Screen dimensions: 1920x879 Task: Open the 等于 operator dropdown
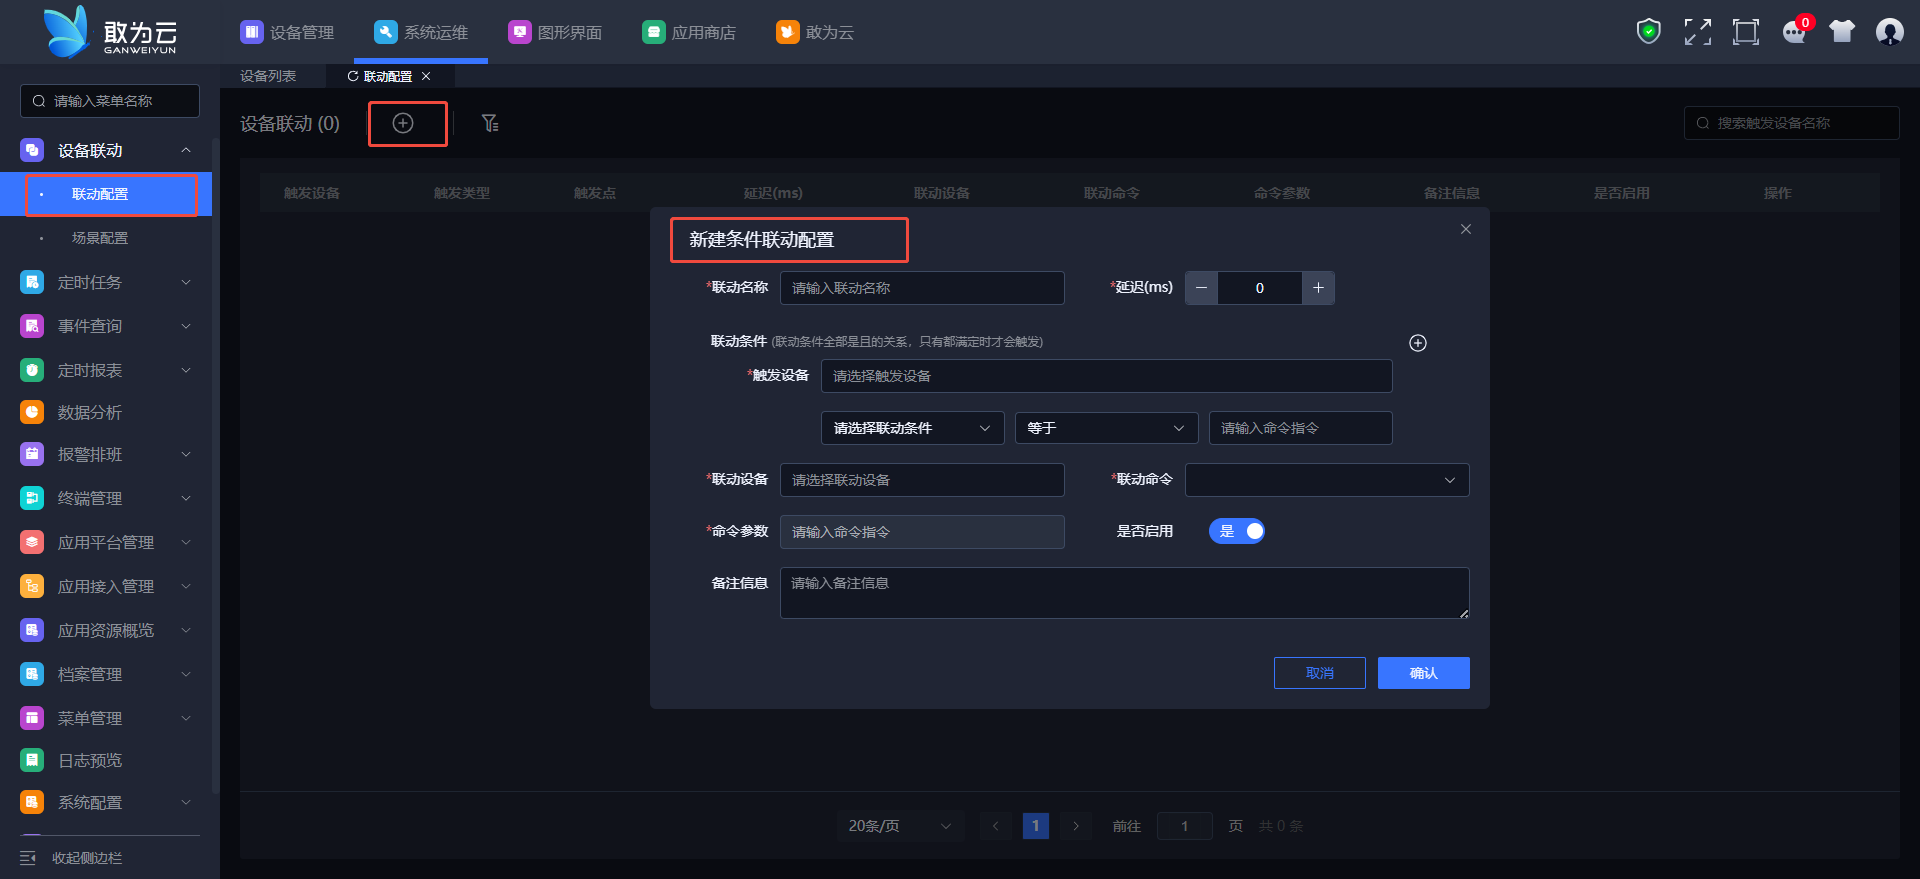tap(1106, 428)
